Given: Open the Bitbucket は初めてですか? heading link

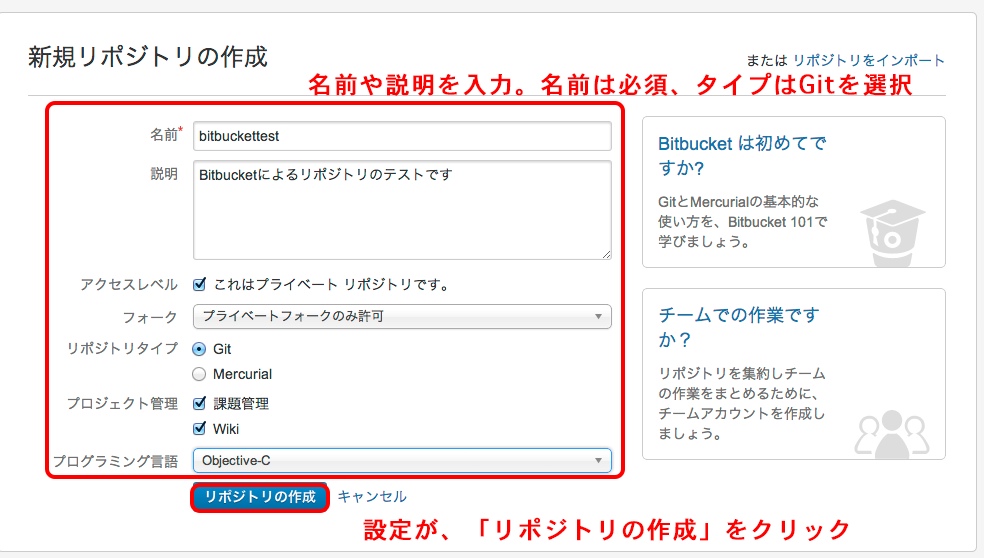Looking at the screenshot, I should (742, 156).
